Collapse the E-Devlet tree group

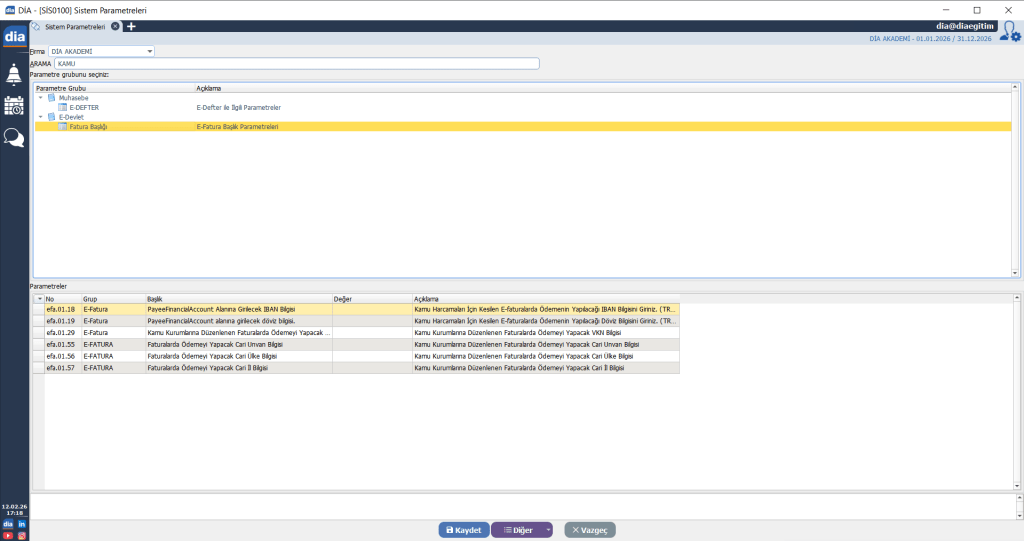41,117
